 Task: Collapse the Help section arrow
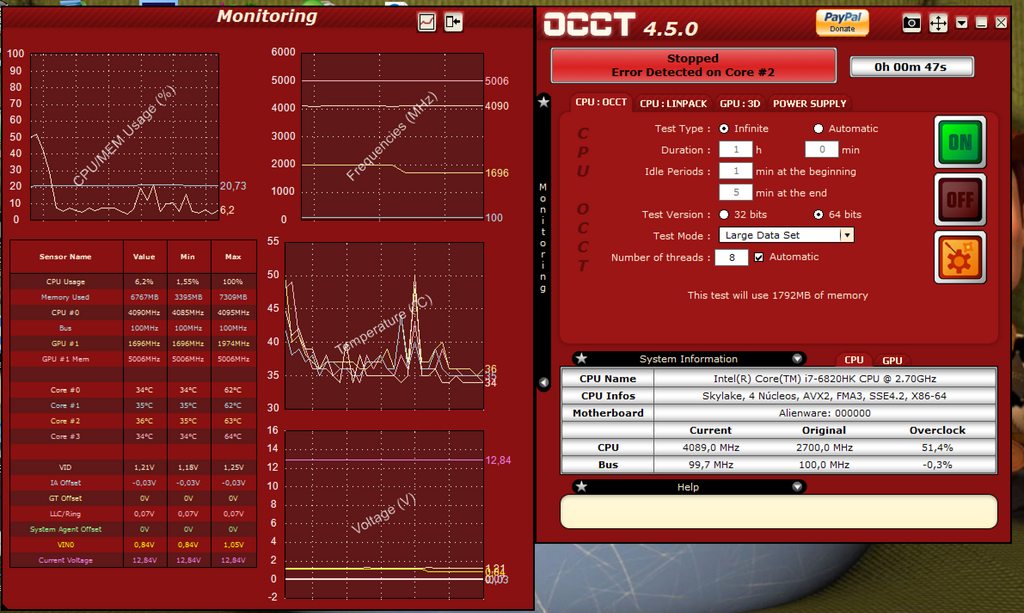(x=797, y=486)
